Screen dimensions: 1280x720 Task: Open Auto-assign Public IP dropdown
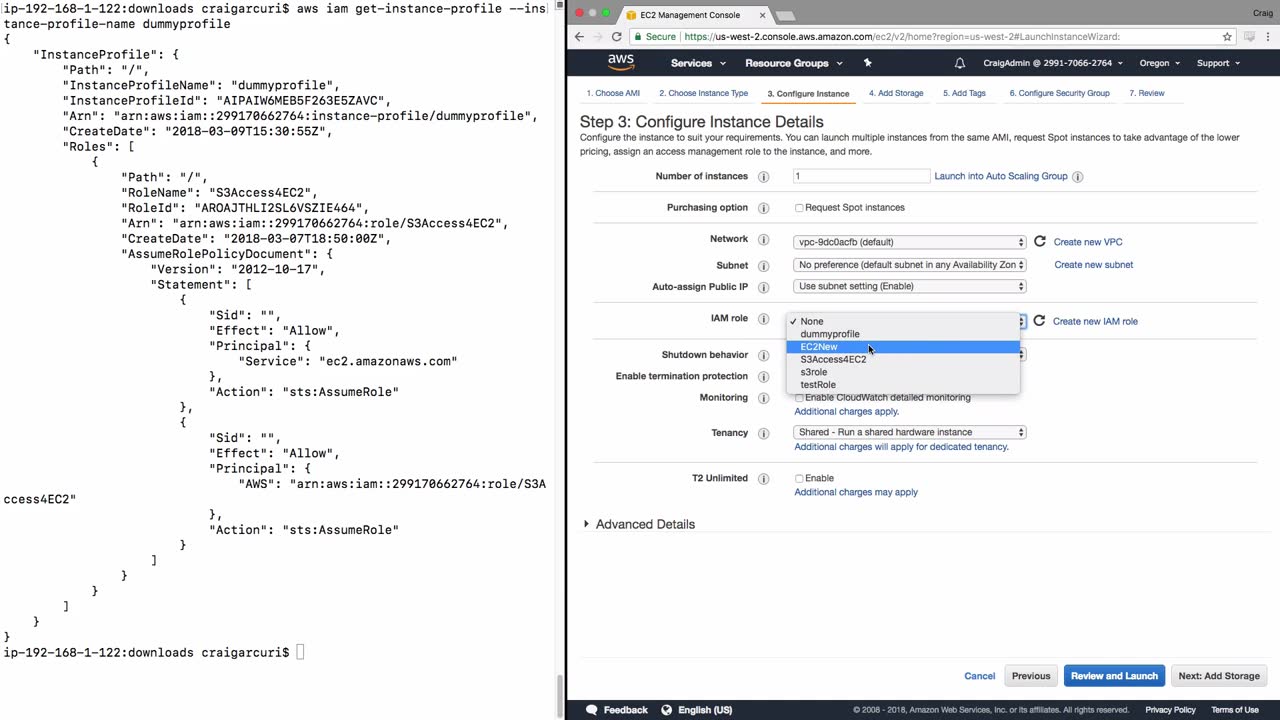910,286
